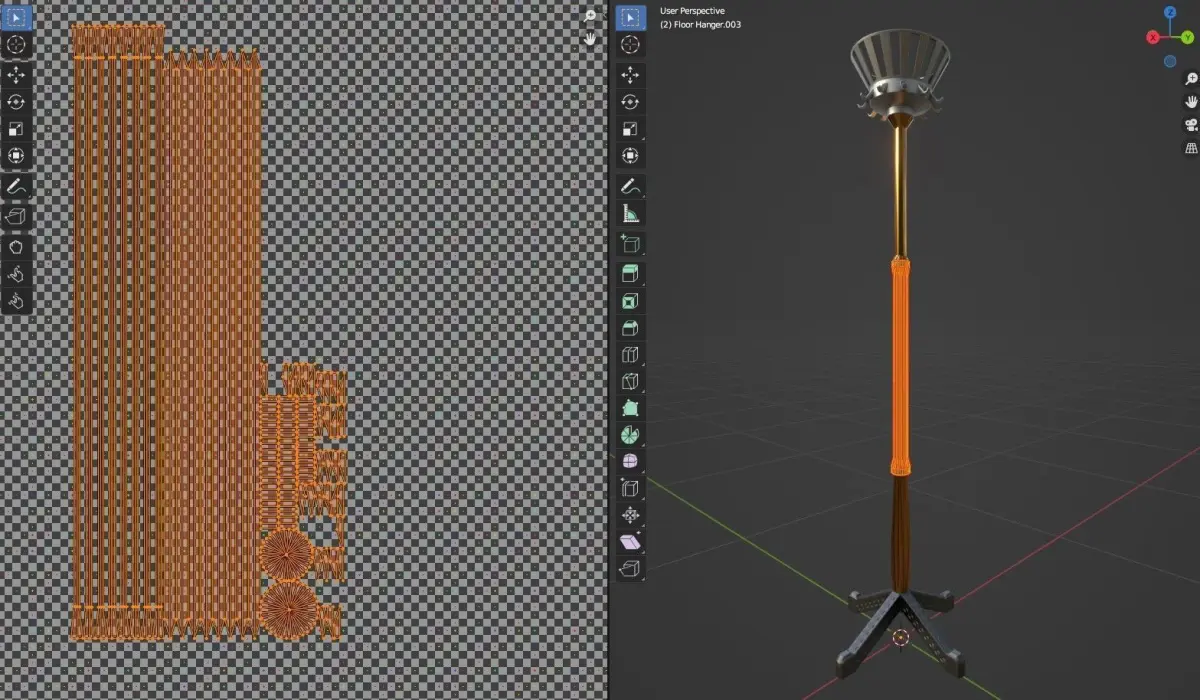
Task: Toggle the camera view in the 3D viewport
Action: tap(1191, 124)
